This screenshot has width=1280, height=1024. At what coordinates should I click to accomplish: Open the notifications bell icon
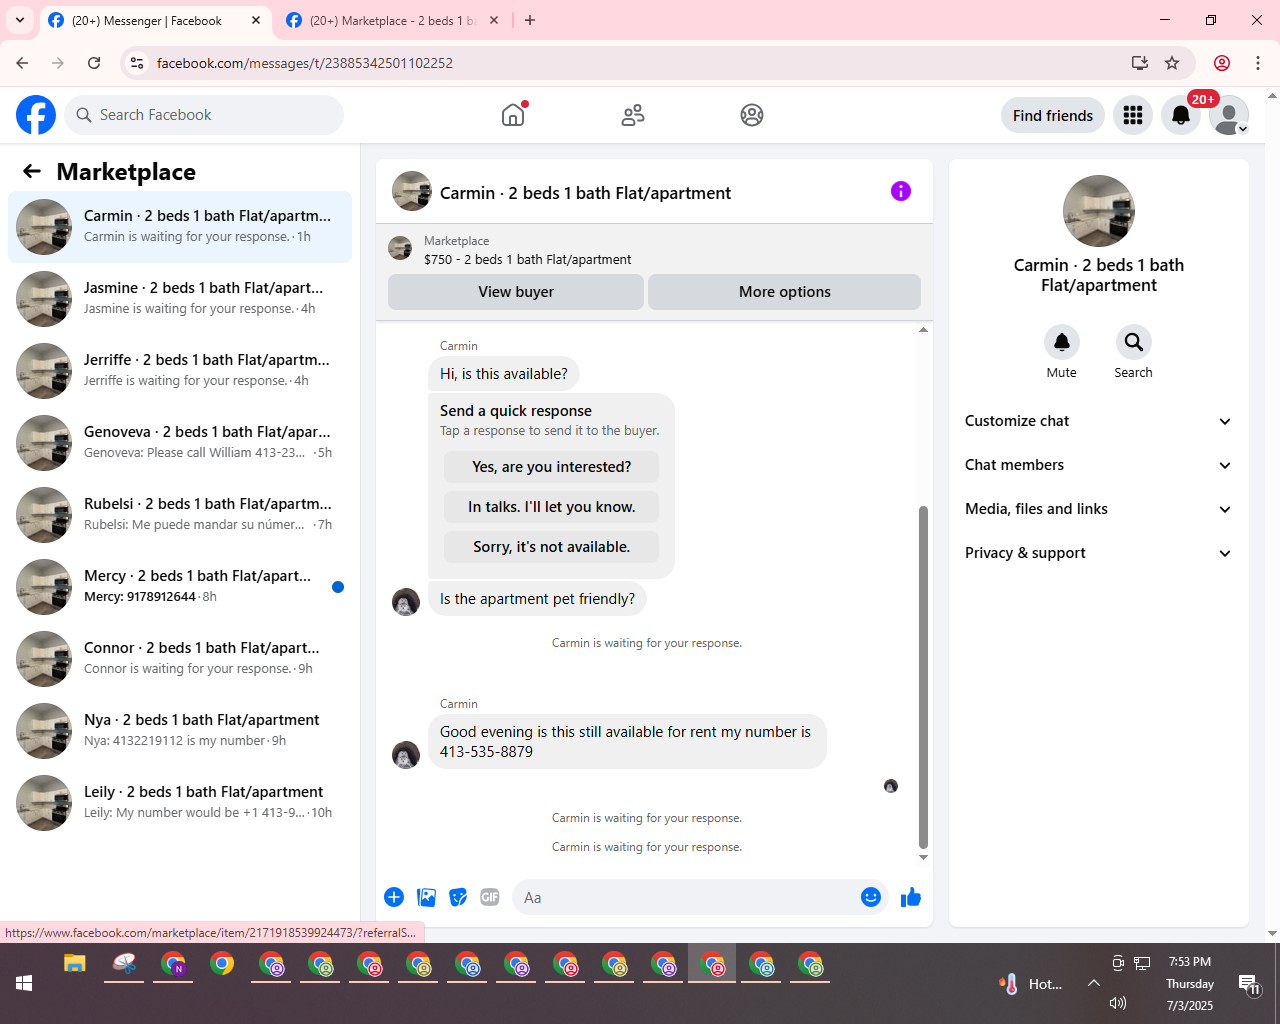coord(1181,115)
